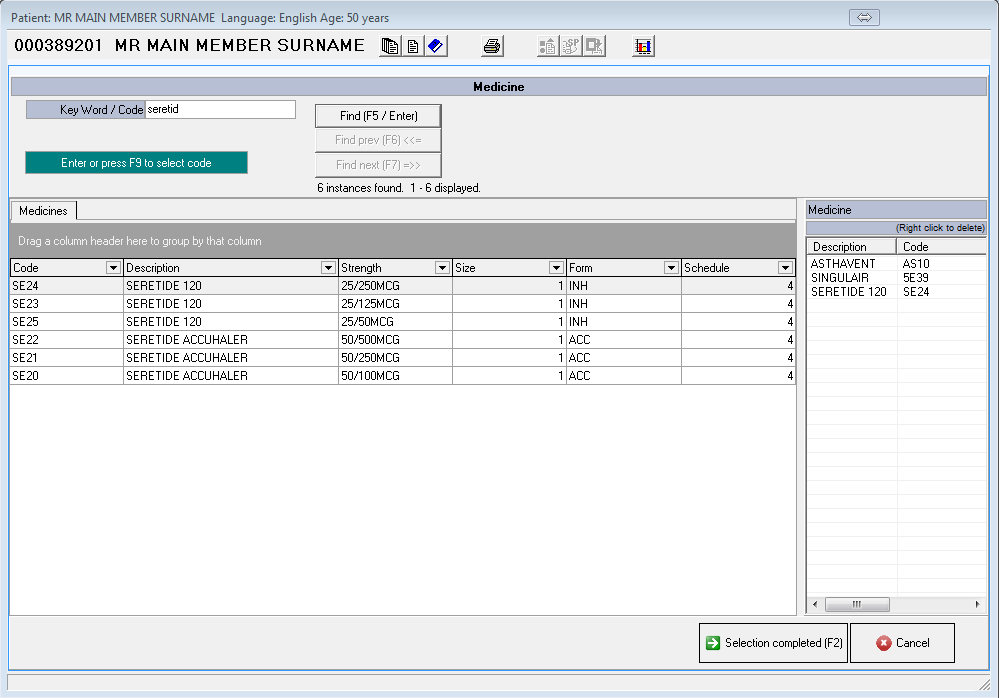Open the bar chart icon

coord(643,46)
